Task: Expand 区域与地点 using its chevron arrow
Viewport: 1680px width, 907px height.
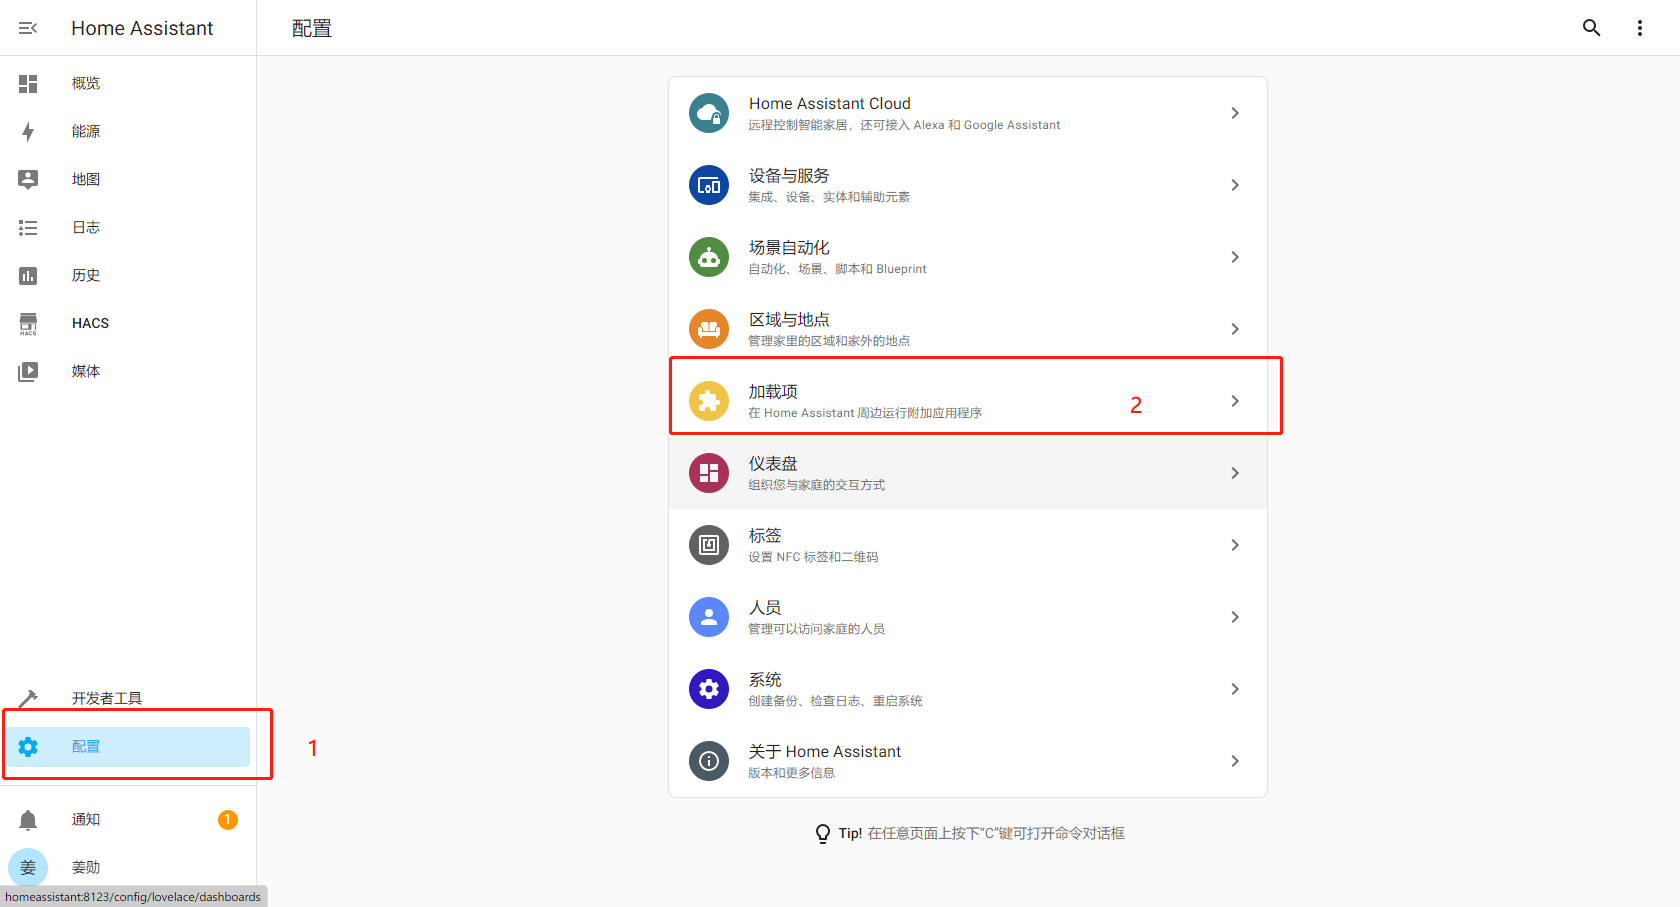Action: [1235, 329]
